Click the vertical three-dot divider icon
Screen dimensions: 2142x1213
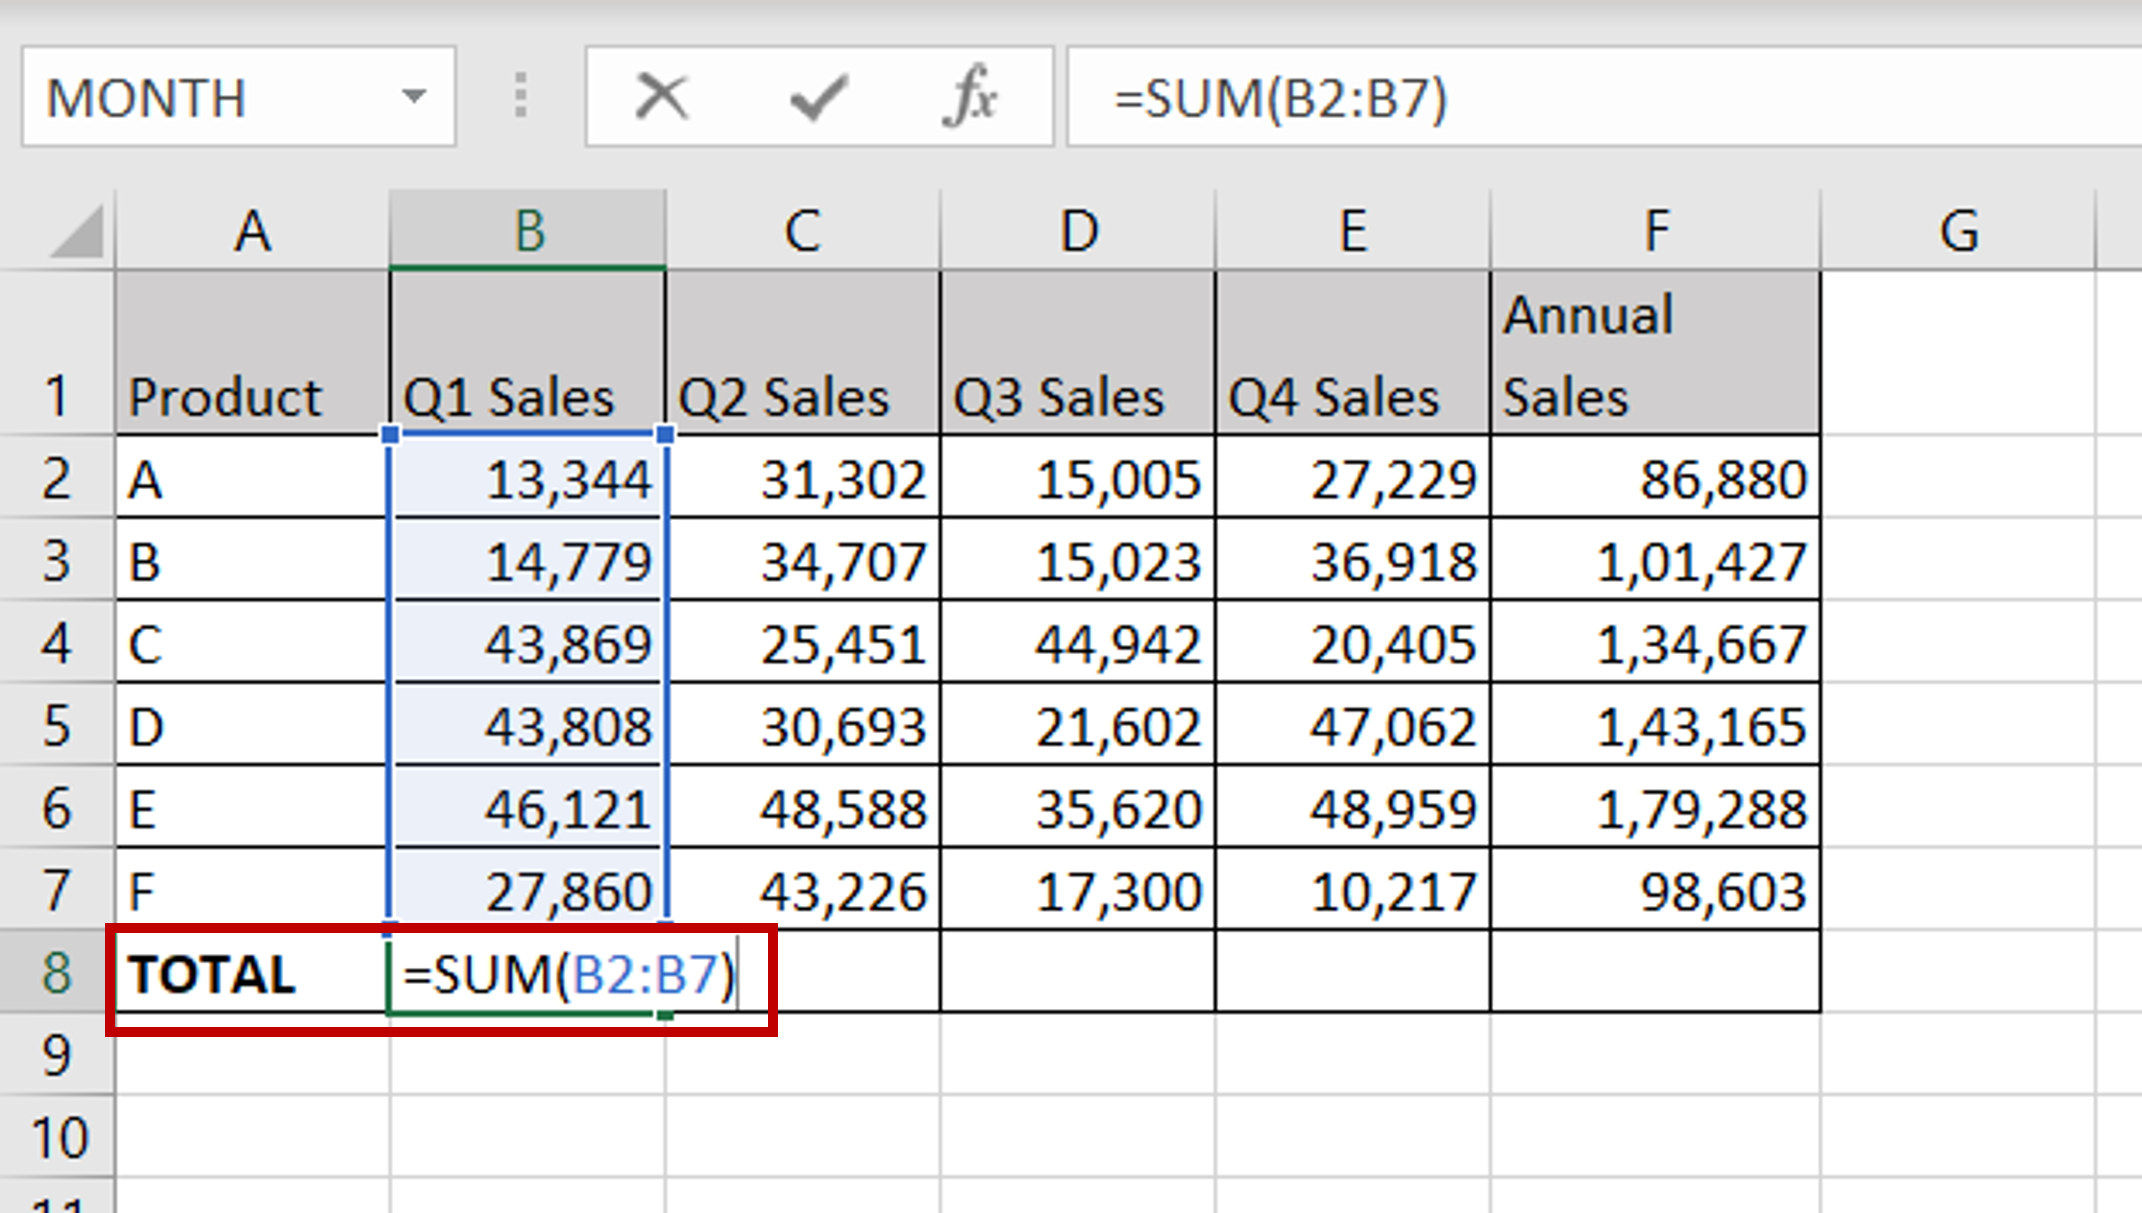click(520, 96)
